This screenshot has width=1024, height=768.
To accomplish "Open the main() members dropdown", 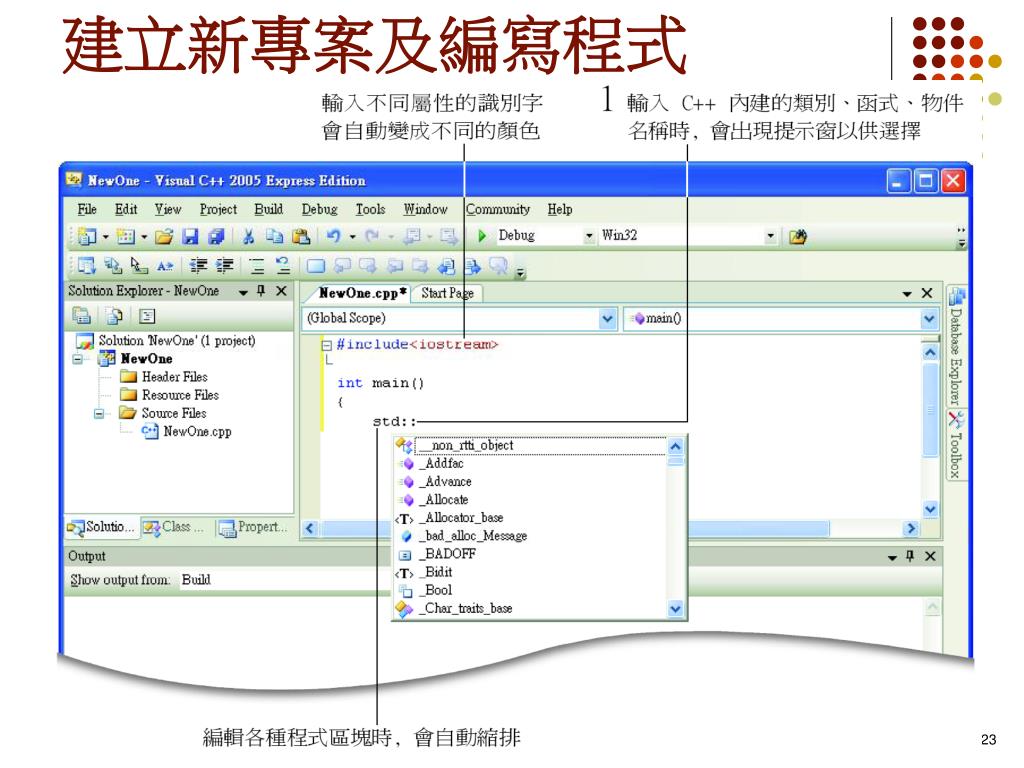I will coord(929,319).
